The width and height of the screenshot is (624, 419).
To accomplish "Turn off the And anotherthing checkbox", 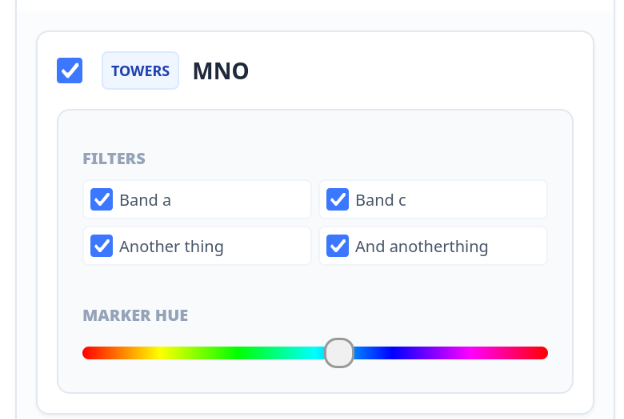I will pyautogui.click(x=338, y=246).
